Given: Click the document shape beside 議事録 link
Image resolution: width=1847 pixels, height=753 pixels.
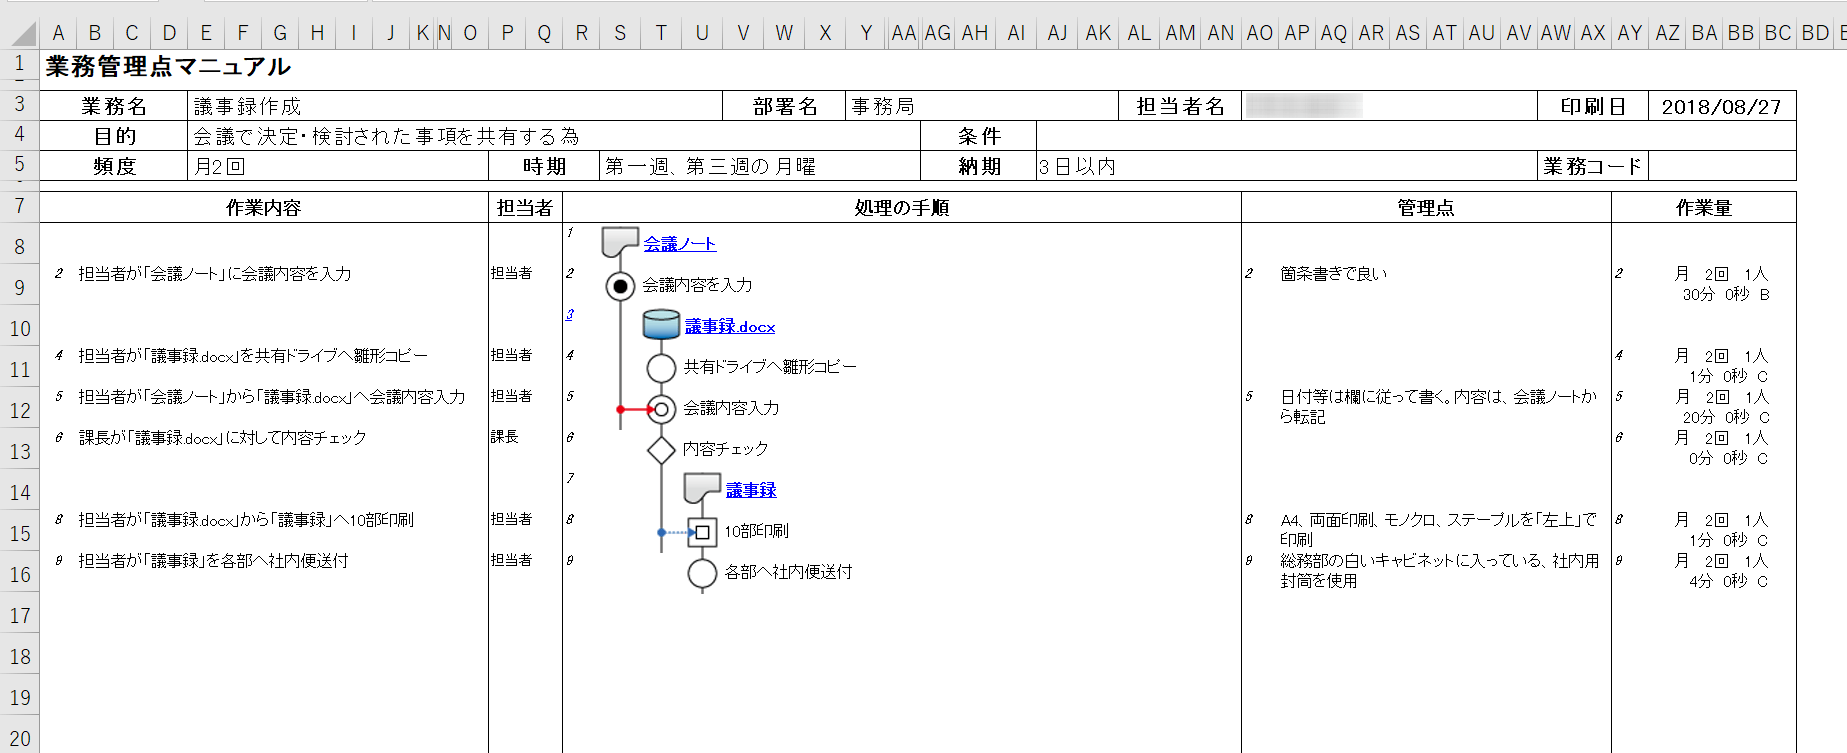Looking at the screenshot, I should click(x=702, y=488).
